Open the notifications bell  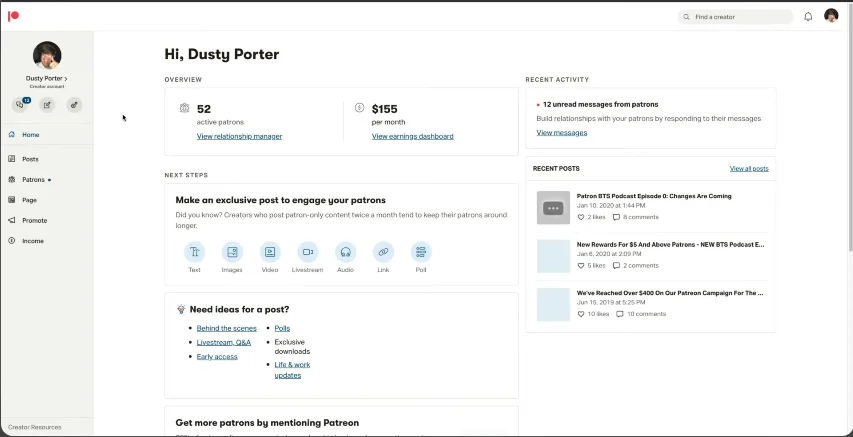[808, 17]
